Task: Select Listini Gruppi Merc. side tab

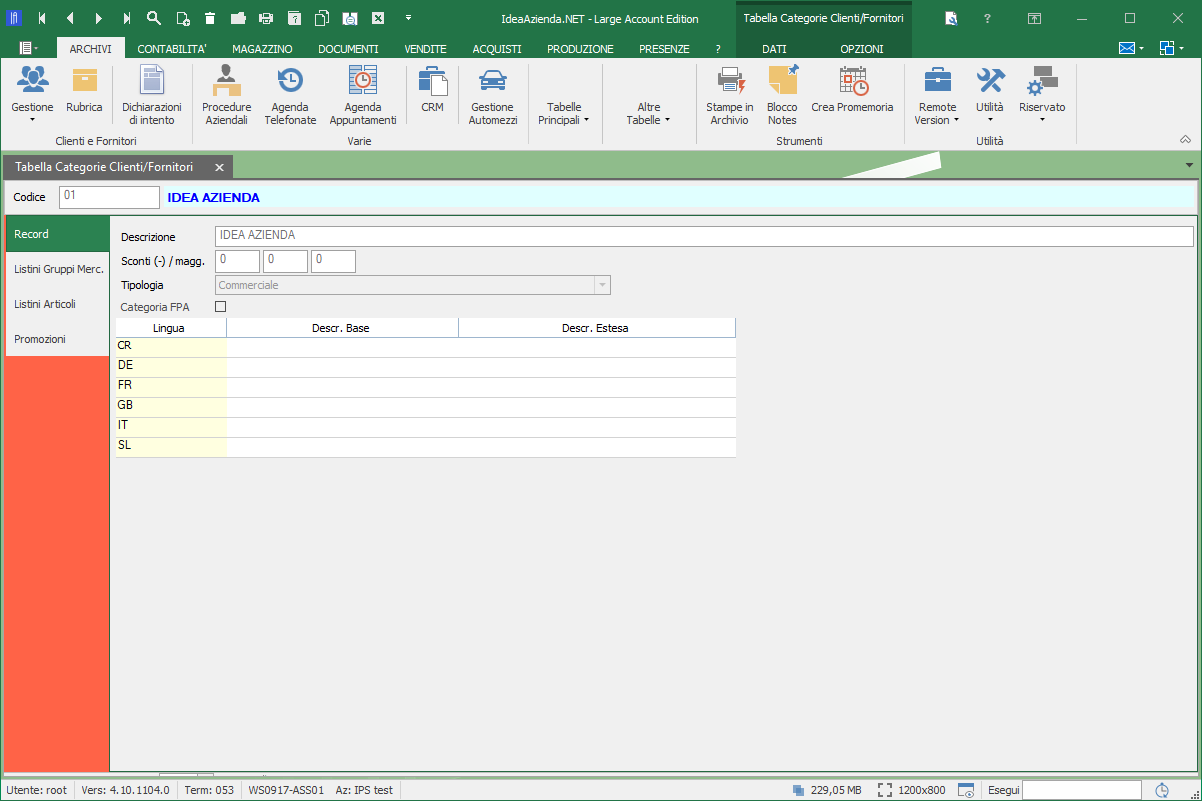Action: click(x=58, y=269)
